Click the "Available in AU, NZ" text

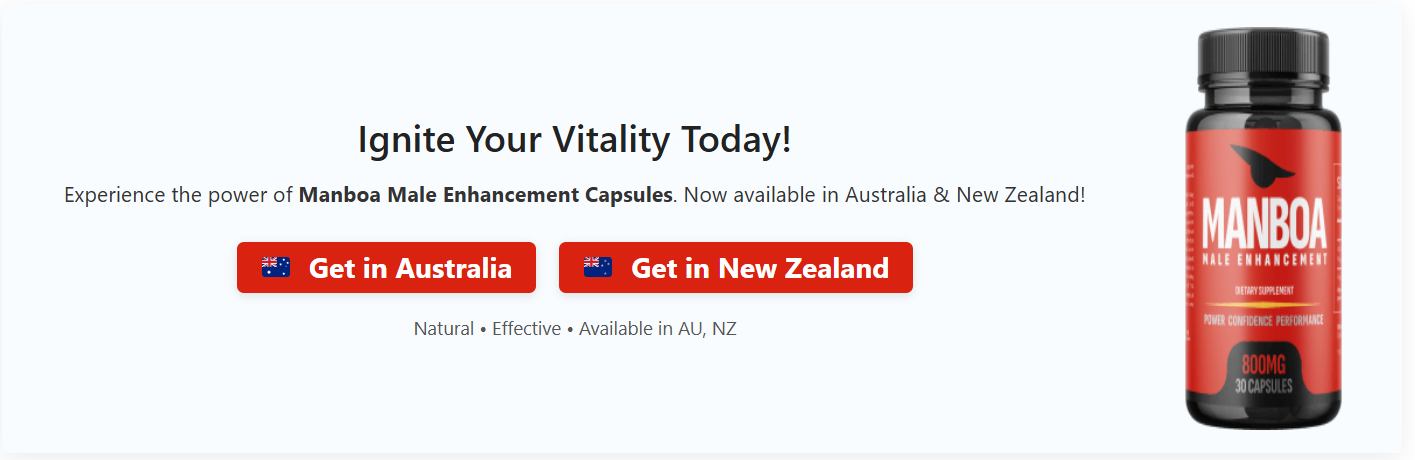tap(657, 328)
